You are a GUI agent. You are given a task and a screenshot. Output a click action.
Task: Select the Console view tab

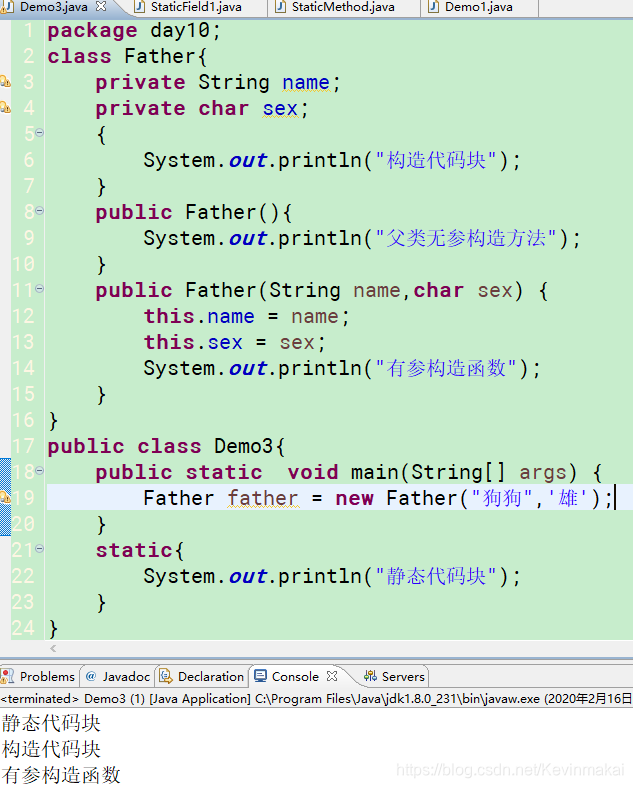[295, 676]
